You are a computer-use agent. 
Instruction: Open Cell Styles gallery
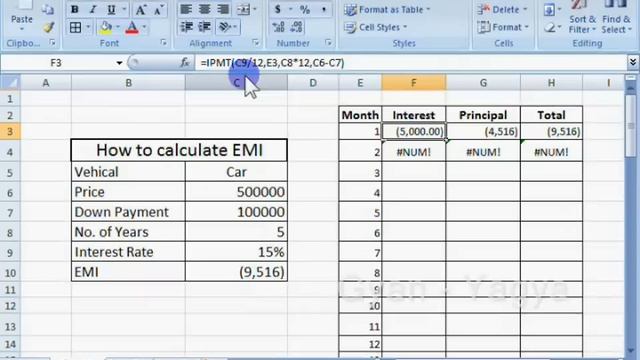pyautogui.click(x=376, y=27)
